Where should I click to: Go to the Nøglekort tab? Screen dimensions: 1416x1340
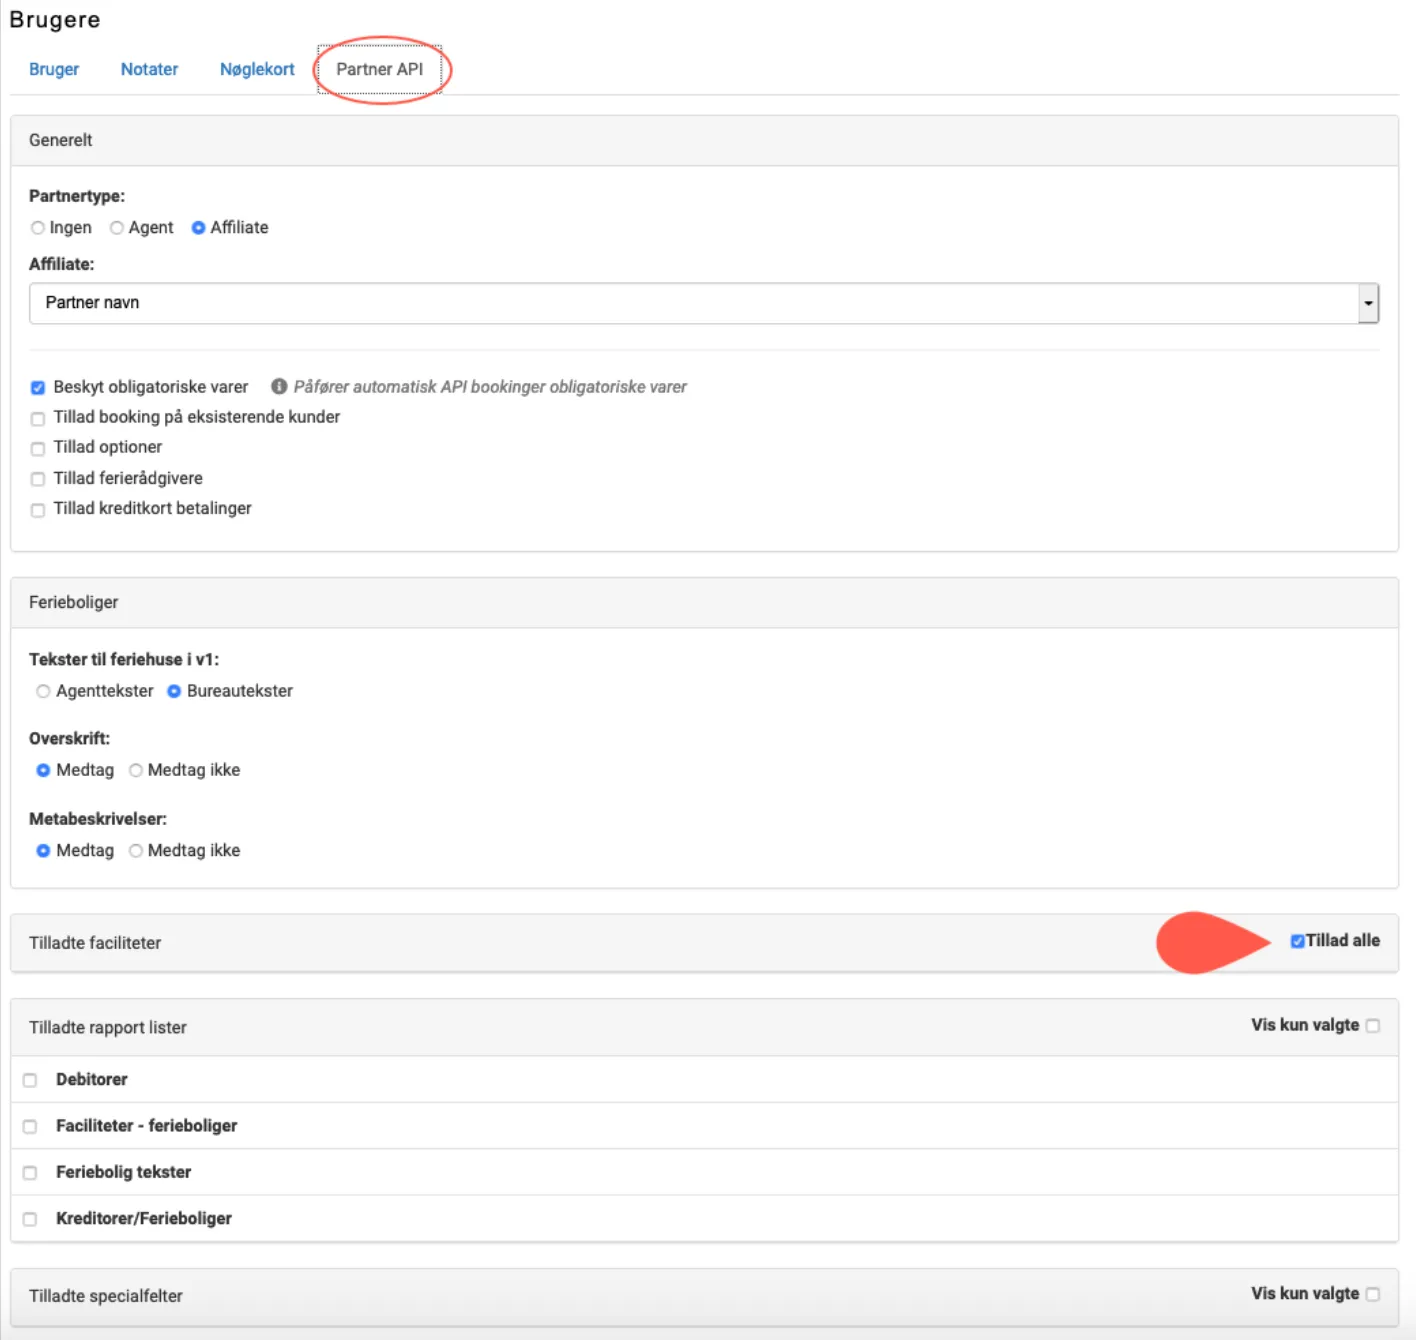coord(257,69)
